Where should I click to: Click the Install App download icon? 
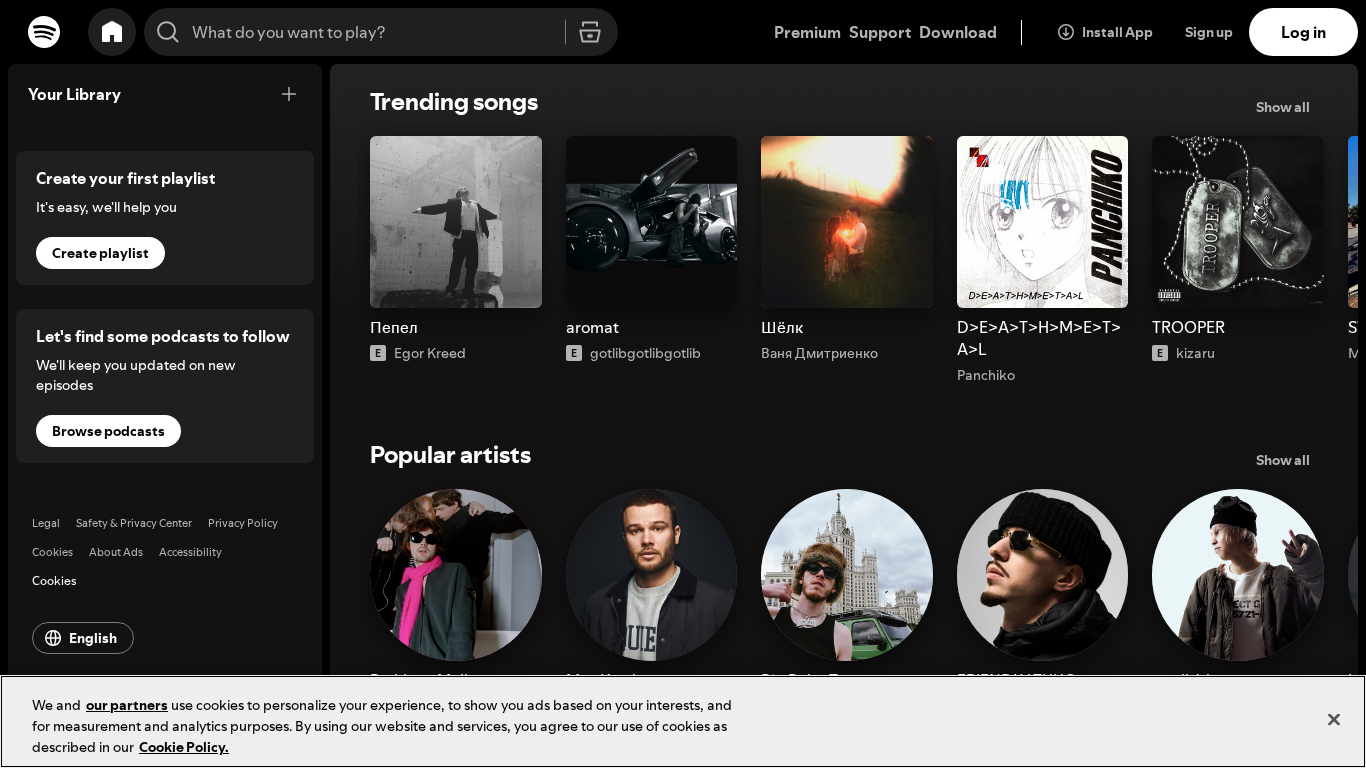1066,32
